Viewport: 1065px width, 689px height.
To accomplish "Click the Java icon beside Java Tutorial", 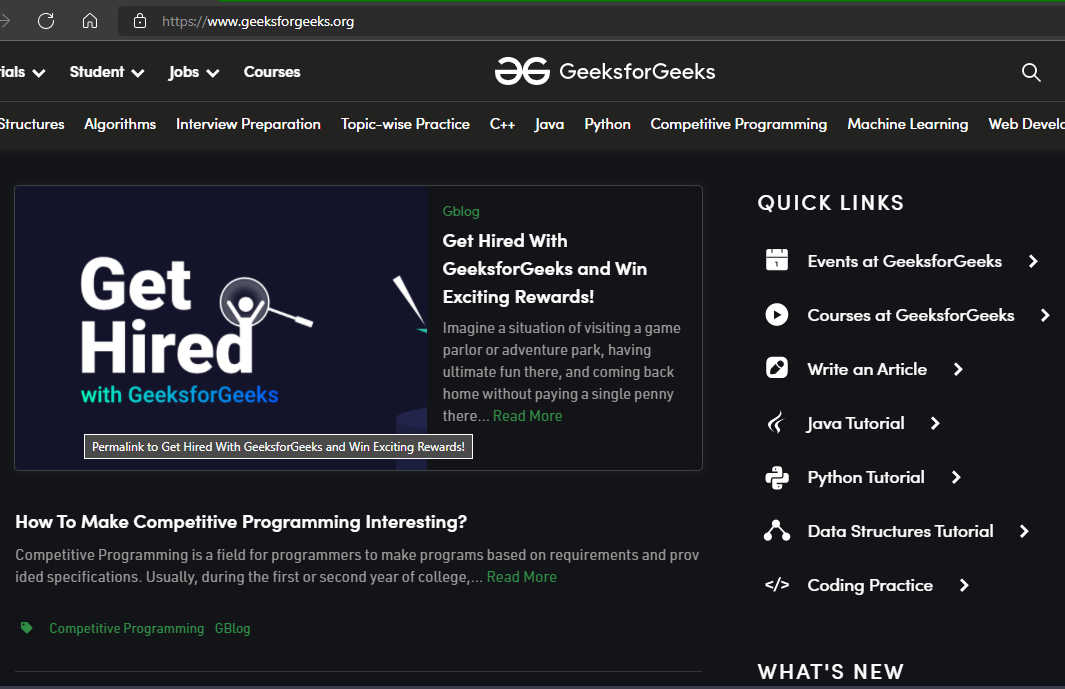I will (x=777, y=423).
